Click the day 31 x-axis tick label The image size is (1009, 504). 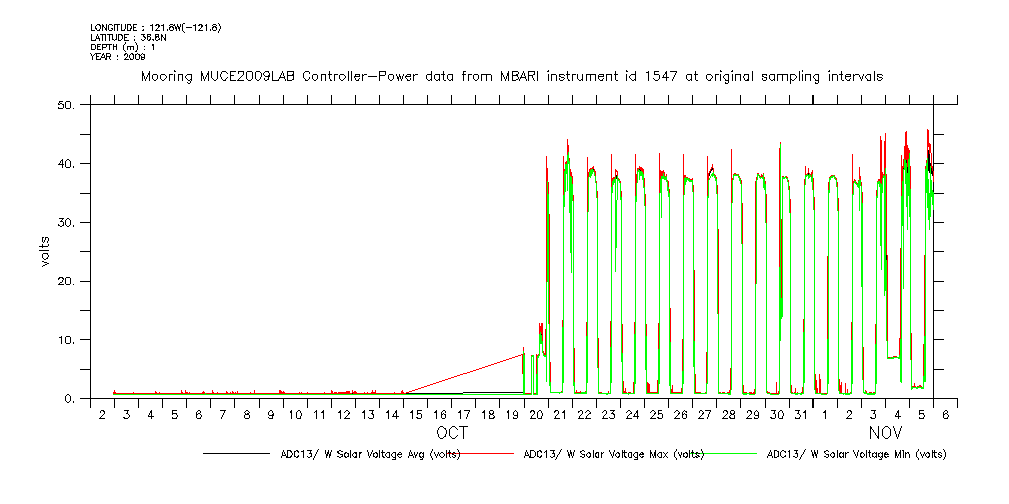coord(801,414)
